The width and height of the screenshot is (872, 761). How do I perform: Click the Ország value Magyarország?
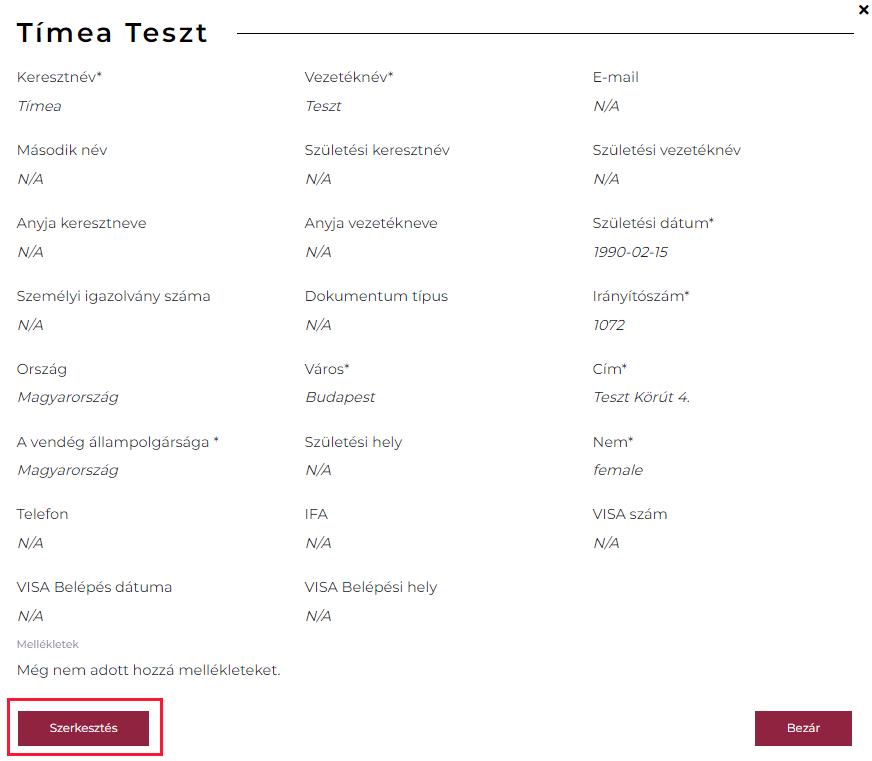coord(67,397)
